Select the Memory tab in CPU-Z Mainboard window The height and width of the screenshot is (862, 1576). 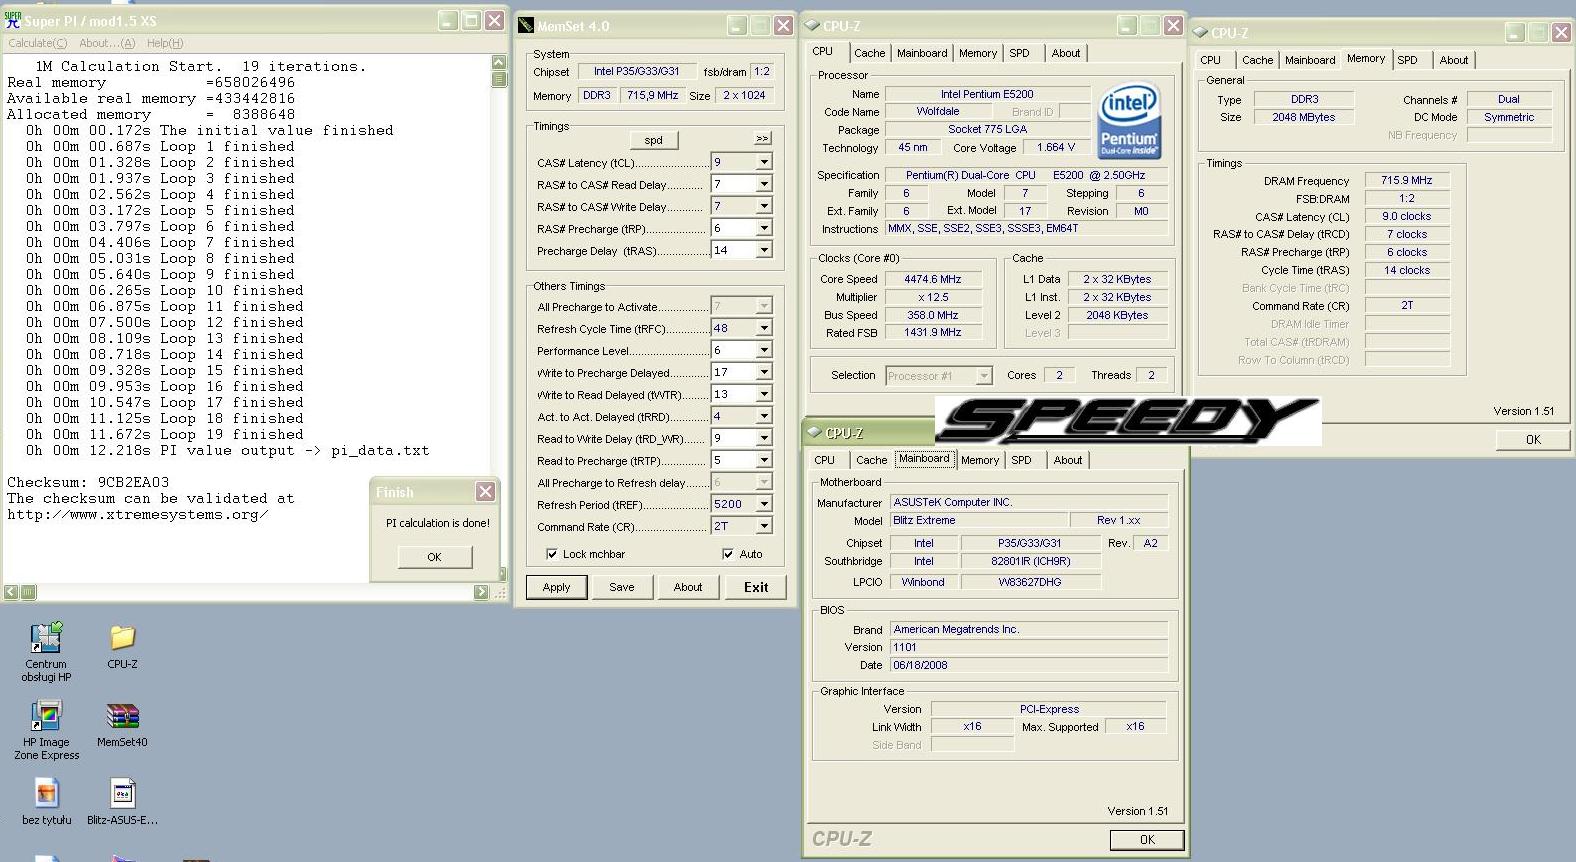point(980,460)
